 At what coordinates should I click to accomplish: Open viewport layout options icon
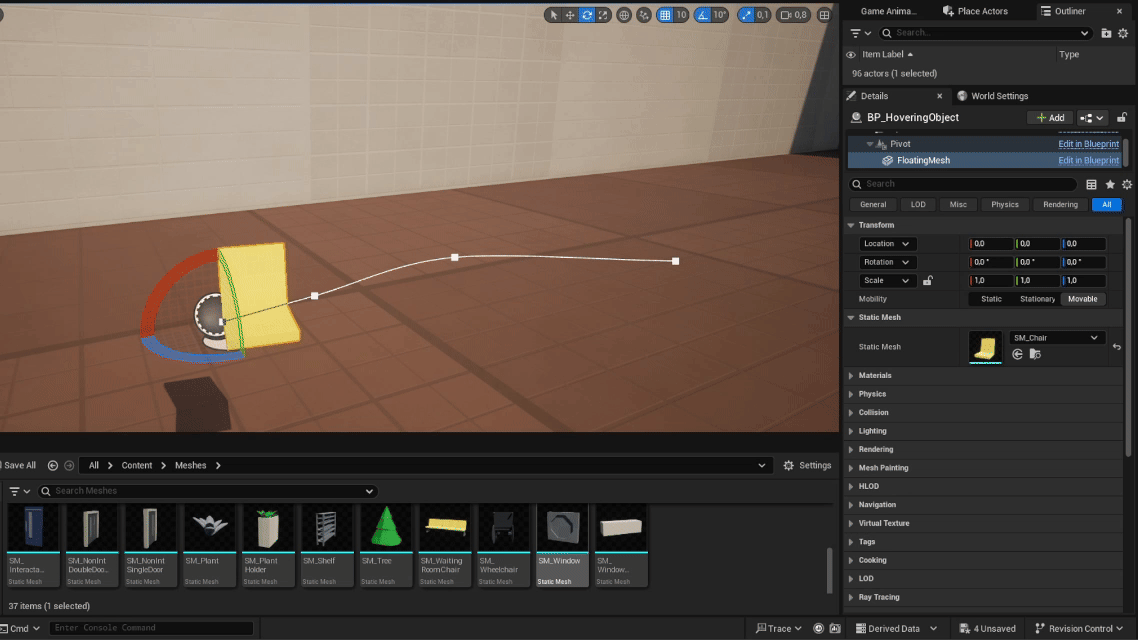824,15
